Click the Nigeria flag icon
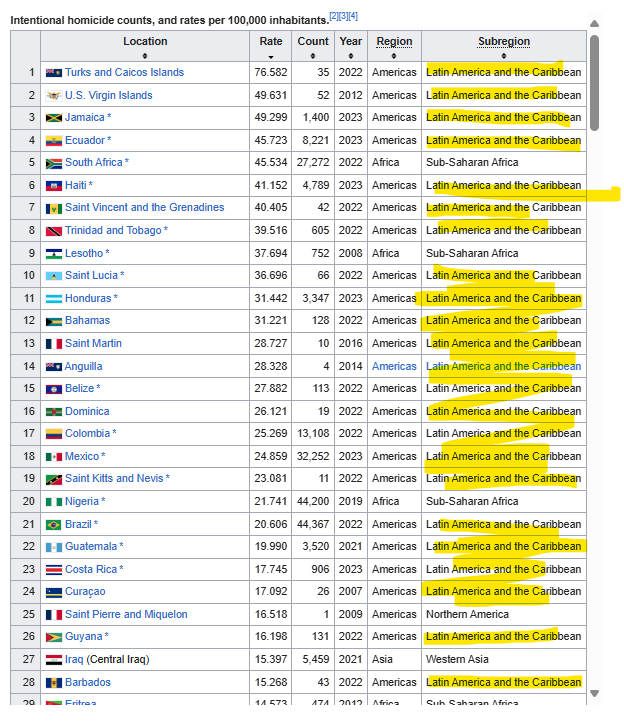 (53, 502)
